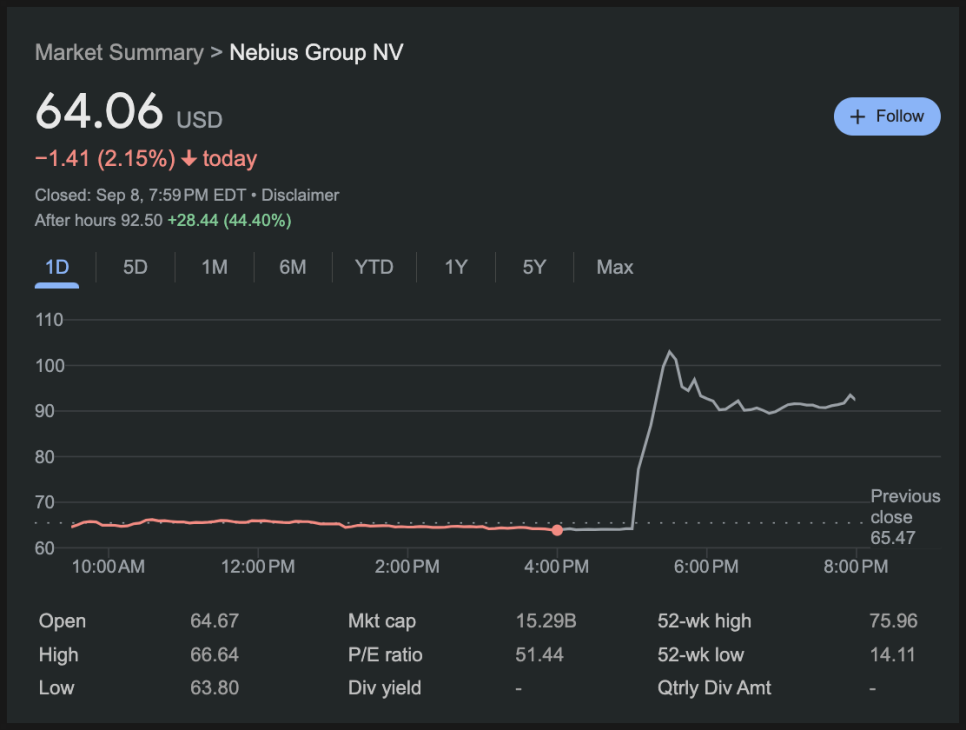Select the YTD chart range tab
966x730 pixels.
pos(374,267)
